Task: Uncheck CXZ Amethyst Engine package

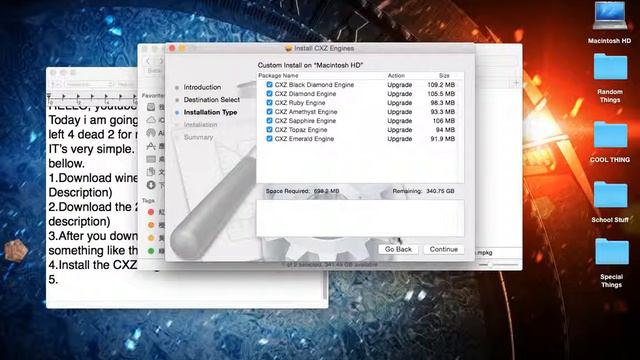Action: (x=269, y=111)
